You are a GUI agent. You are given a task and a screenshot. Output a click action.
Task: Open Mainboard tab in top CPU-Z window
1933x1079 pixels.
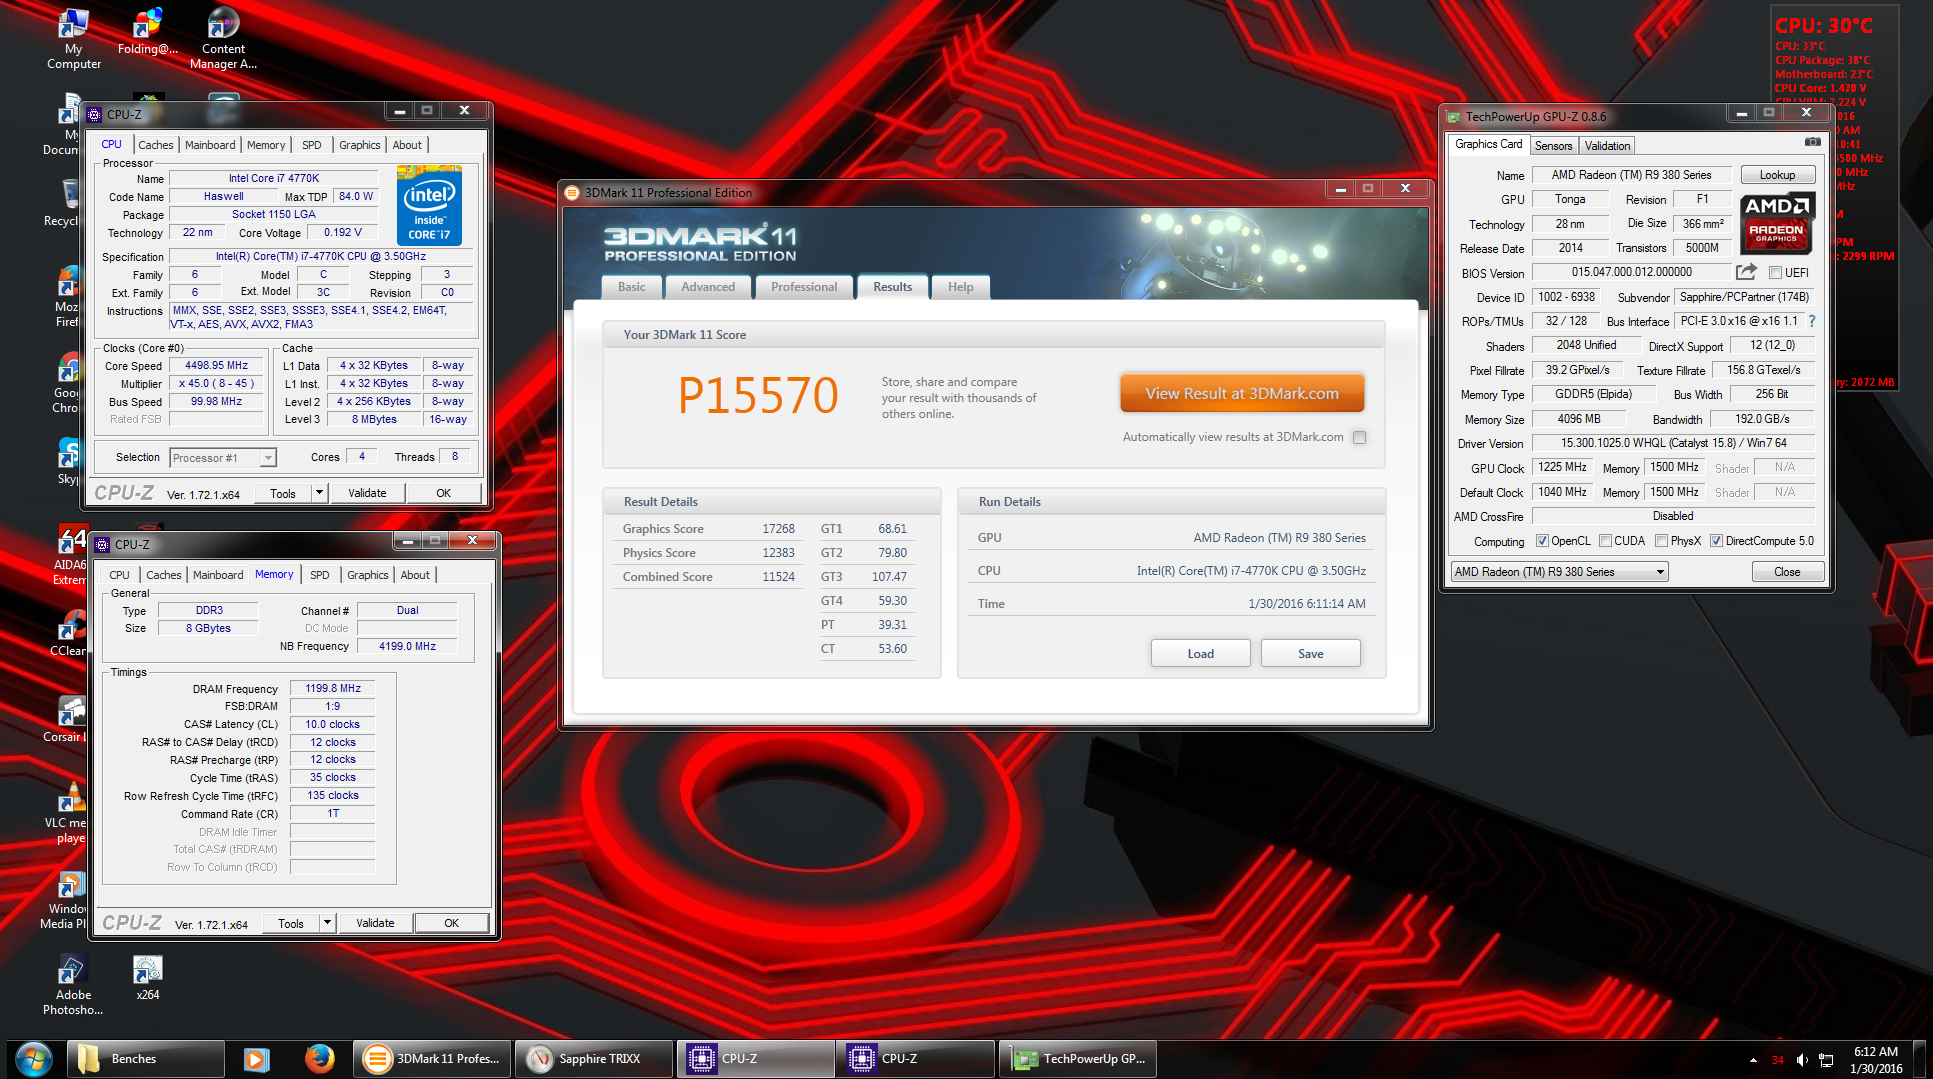pos(210,145)
